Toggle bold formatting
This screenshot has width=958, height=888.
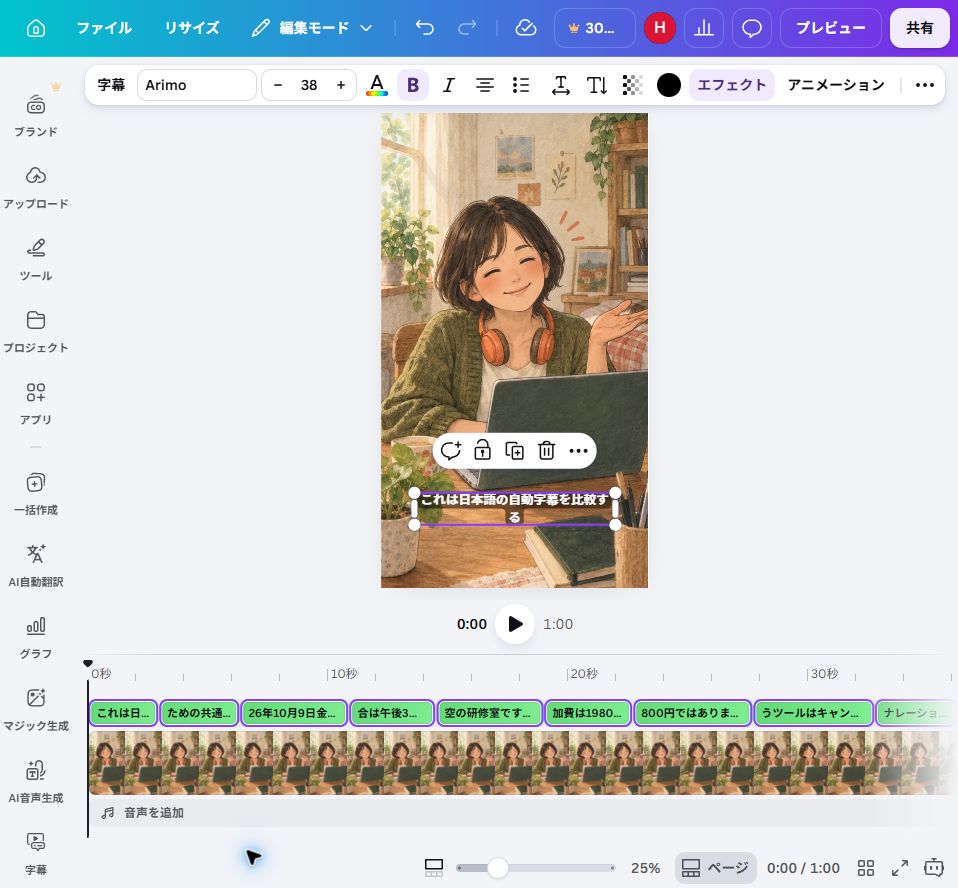[413, 85]
